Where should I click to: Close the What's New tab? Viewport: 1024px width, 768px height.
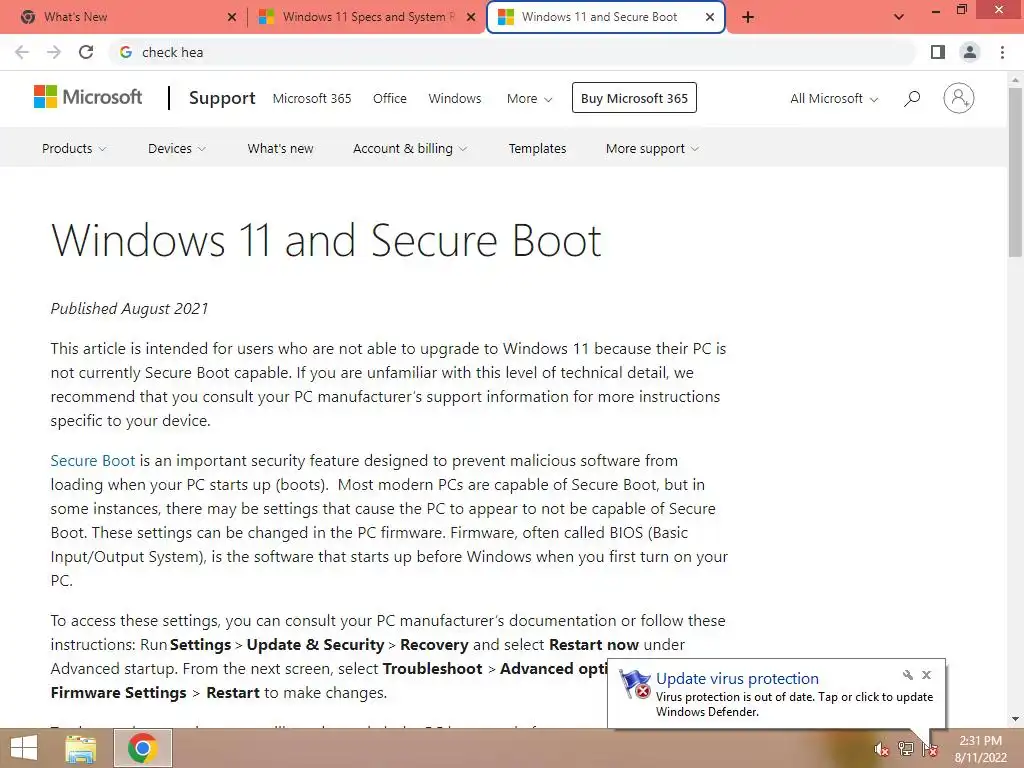click(x=231, y=17)
